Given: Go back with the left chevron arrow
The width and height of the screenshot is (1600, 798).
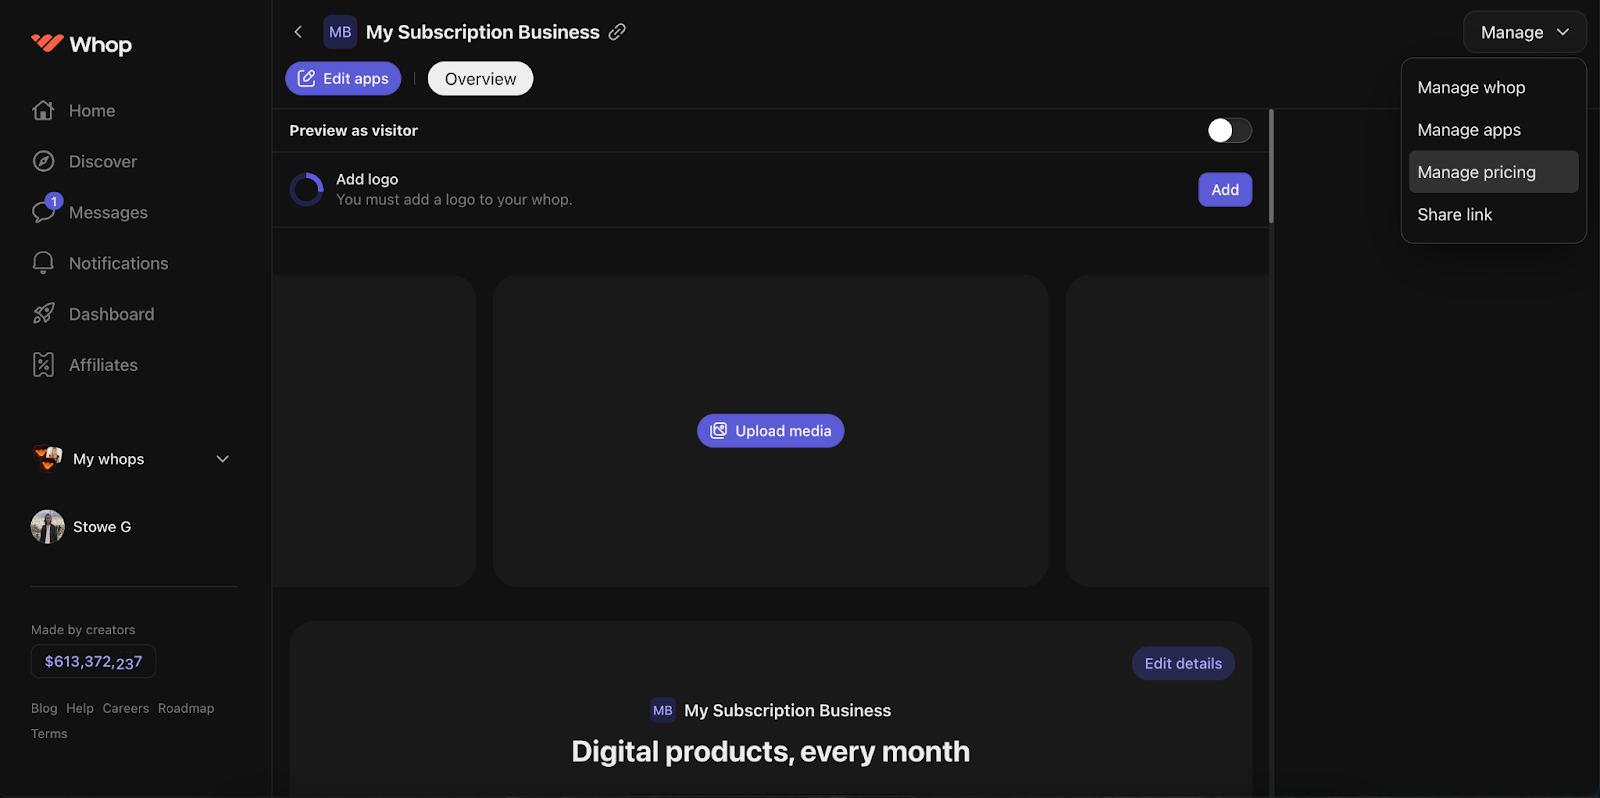Looking at the screenshot, I should click(298, 31).
